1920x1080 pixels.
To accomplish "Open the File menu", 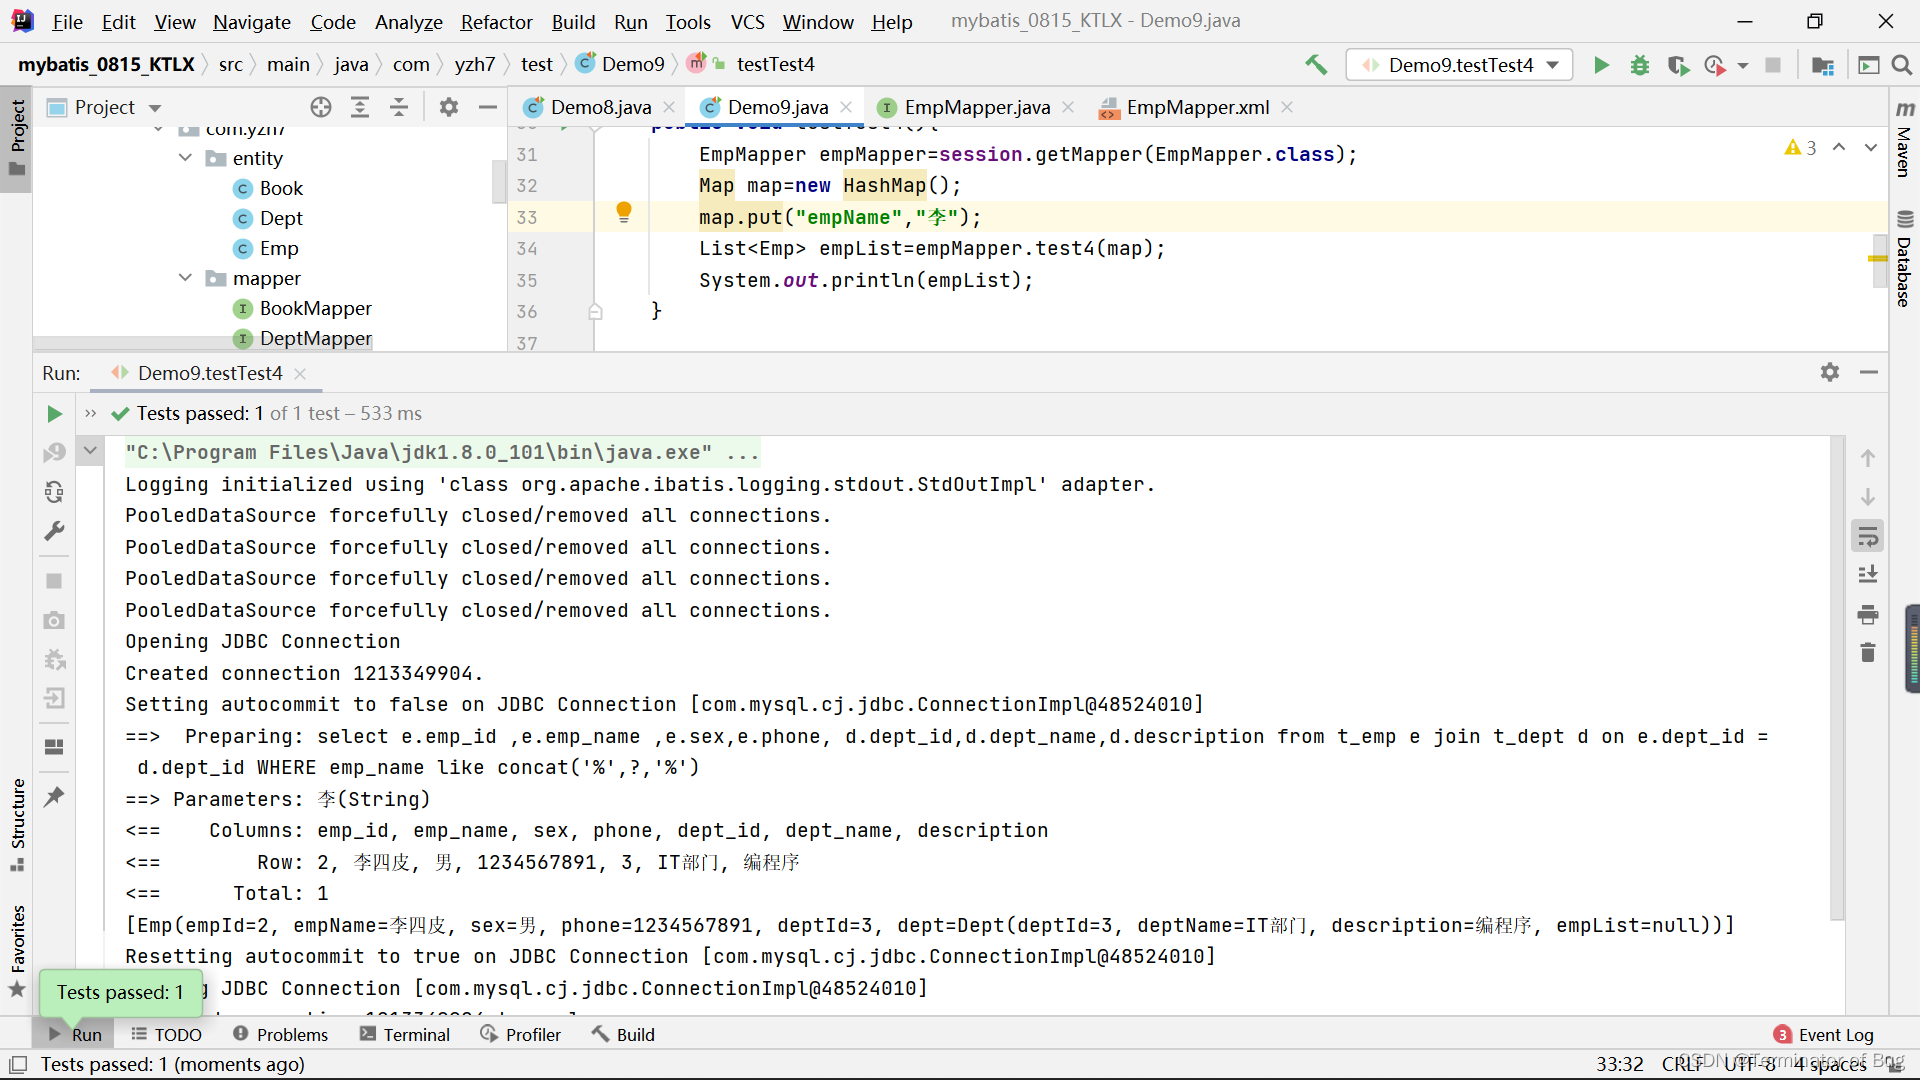I will tap(67, 21).
